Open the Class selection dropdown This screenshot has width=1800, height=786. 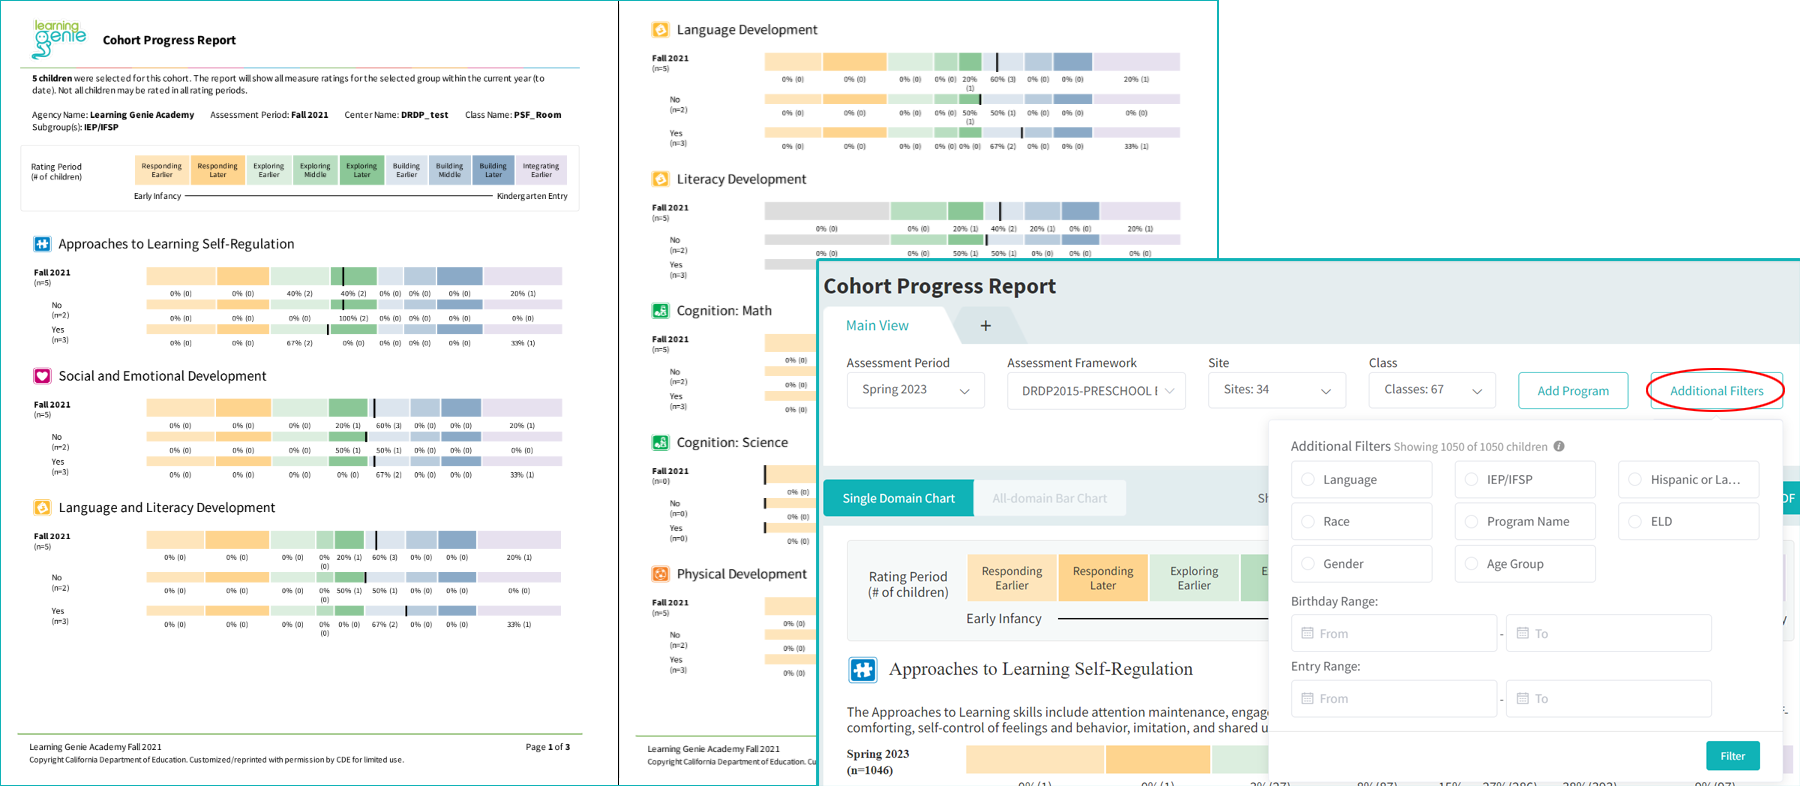coord(1431,390)
